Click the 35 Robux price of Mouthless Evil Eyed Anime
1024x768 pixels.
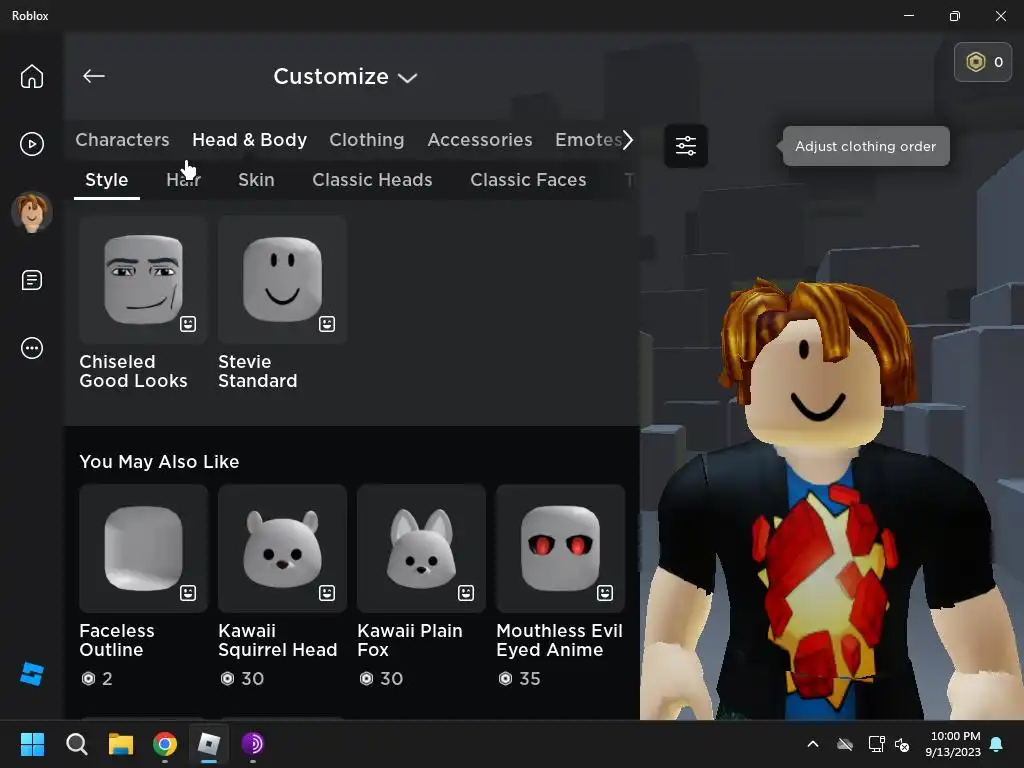520,679
